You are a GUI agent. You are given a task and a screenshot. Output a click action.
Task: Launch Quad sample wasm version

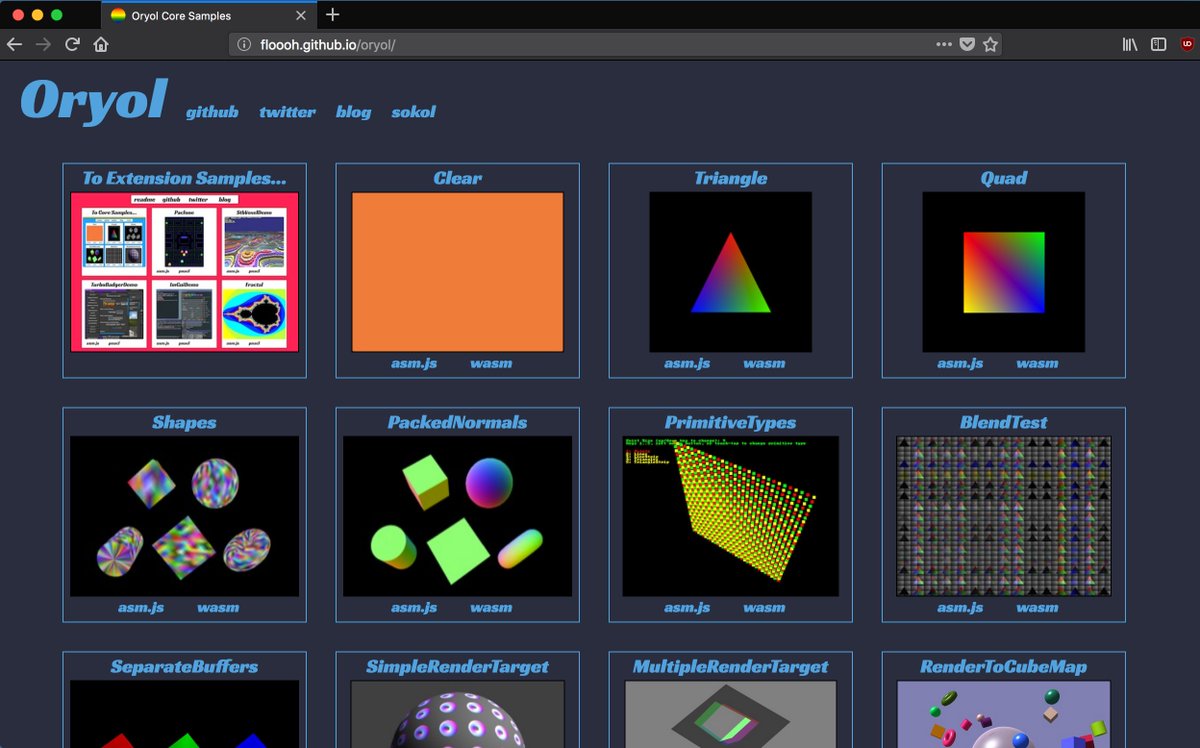tap(1037, 363)
